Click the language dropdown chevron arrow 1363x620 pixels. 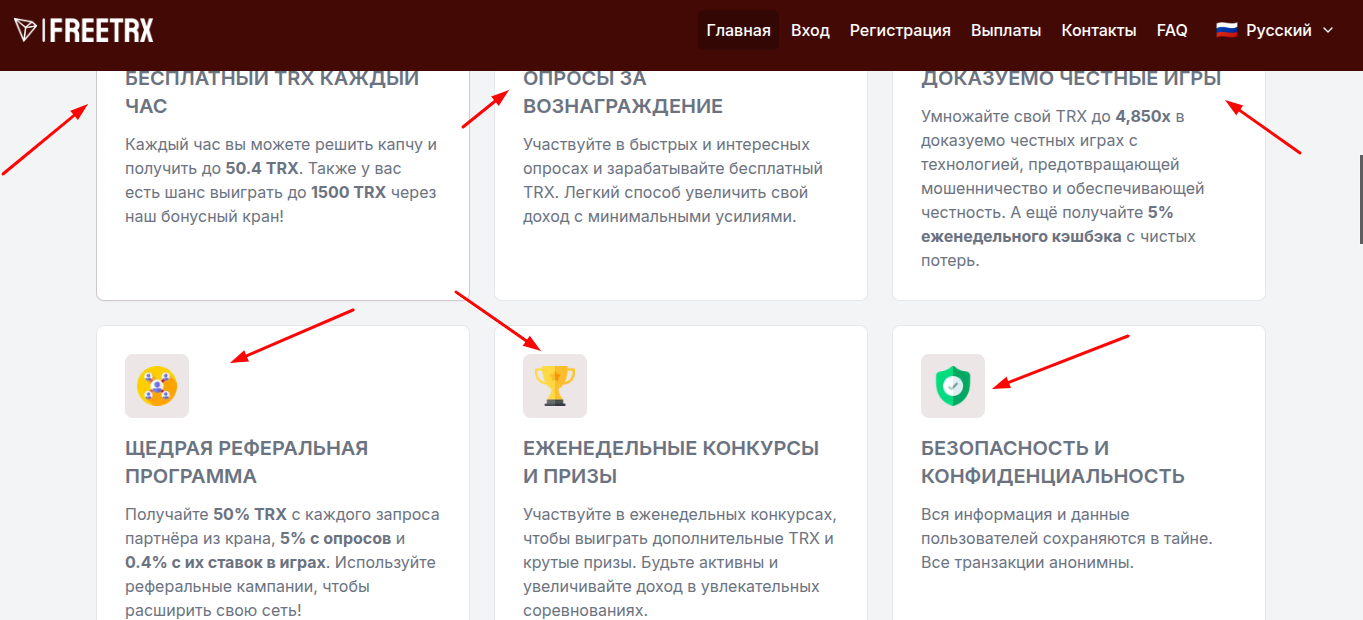click(x=1328, y=30)
